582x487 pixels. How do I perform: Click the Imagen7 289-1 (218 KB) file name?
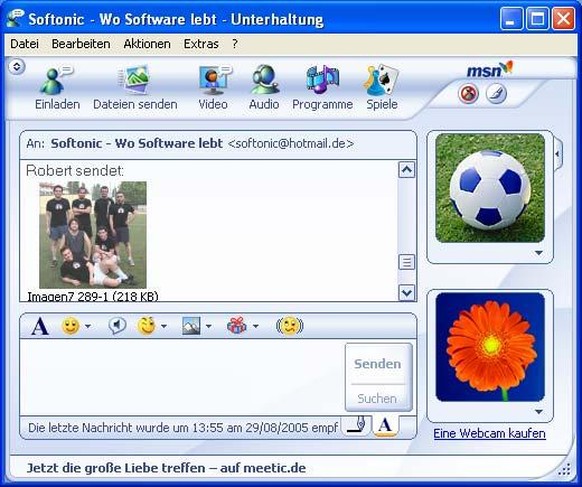click(93, 296)
